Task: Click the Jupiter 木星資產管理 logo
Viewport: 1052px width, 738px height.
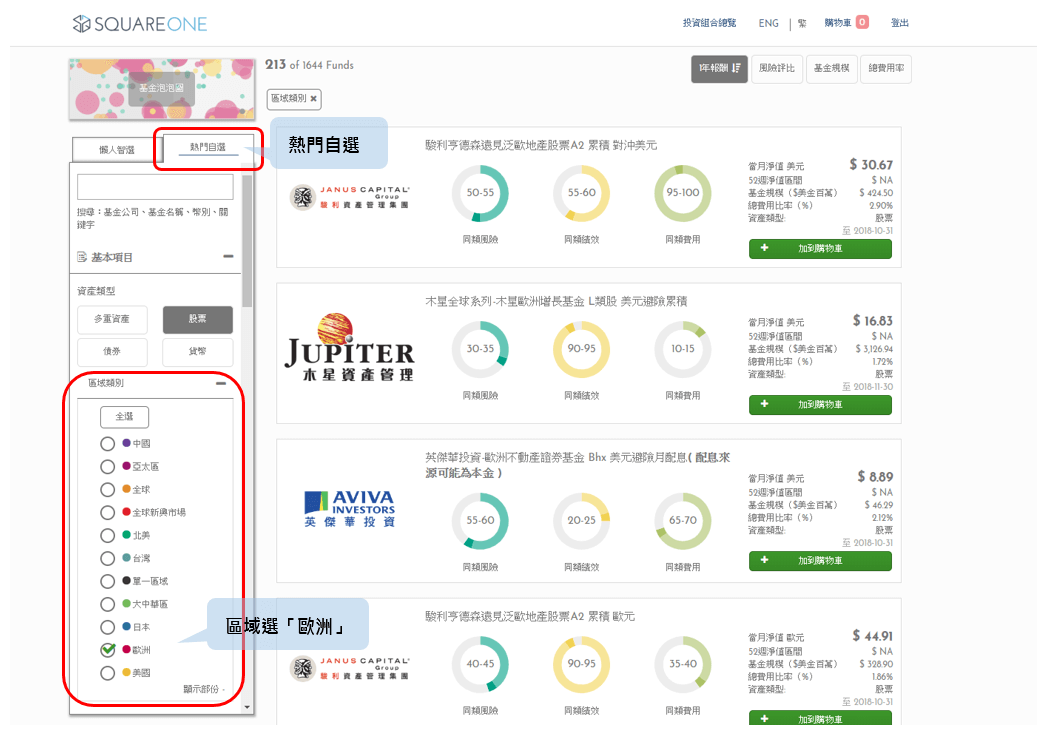Action: [350, 348]
